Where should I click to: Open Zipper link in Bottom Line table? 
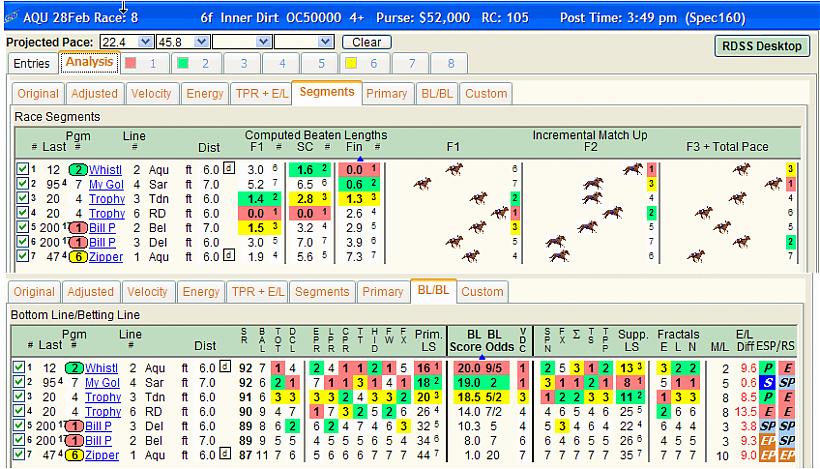(102, 455)
